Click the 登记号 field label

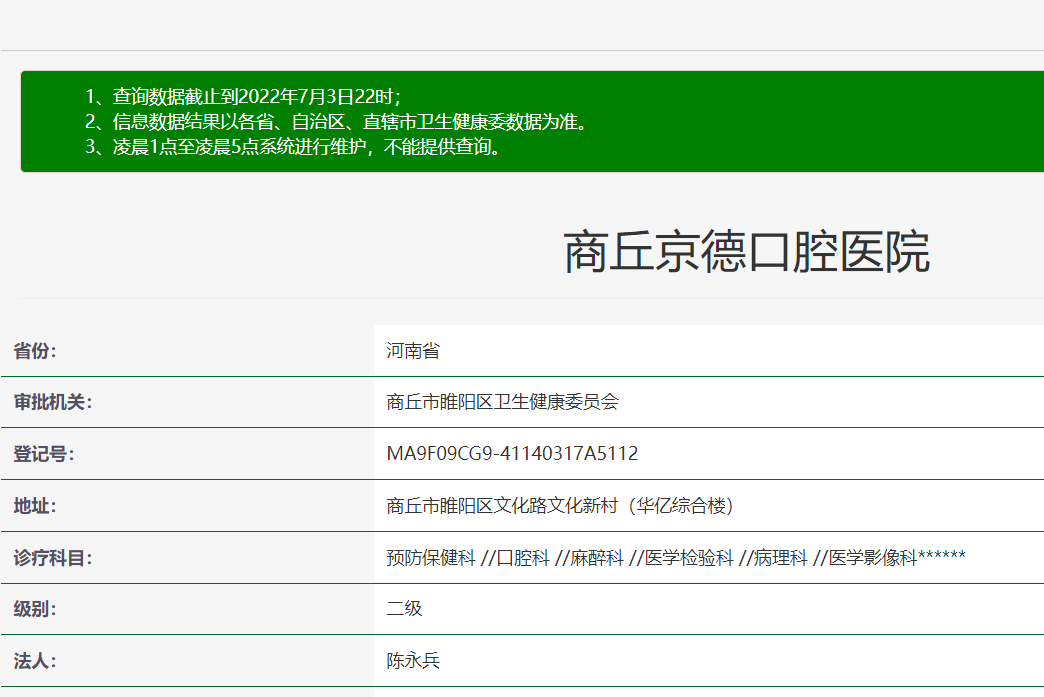pos(44,454)
